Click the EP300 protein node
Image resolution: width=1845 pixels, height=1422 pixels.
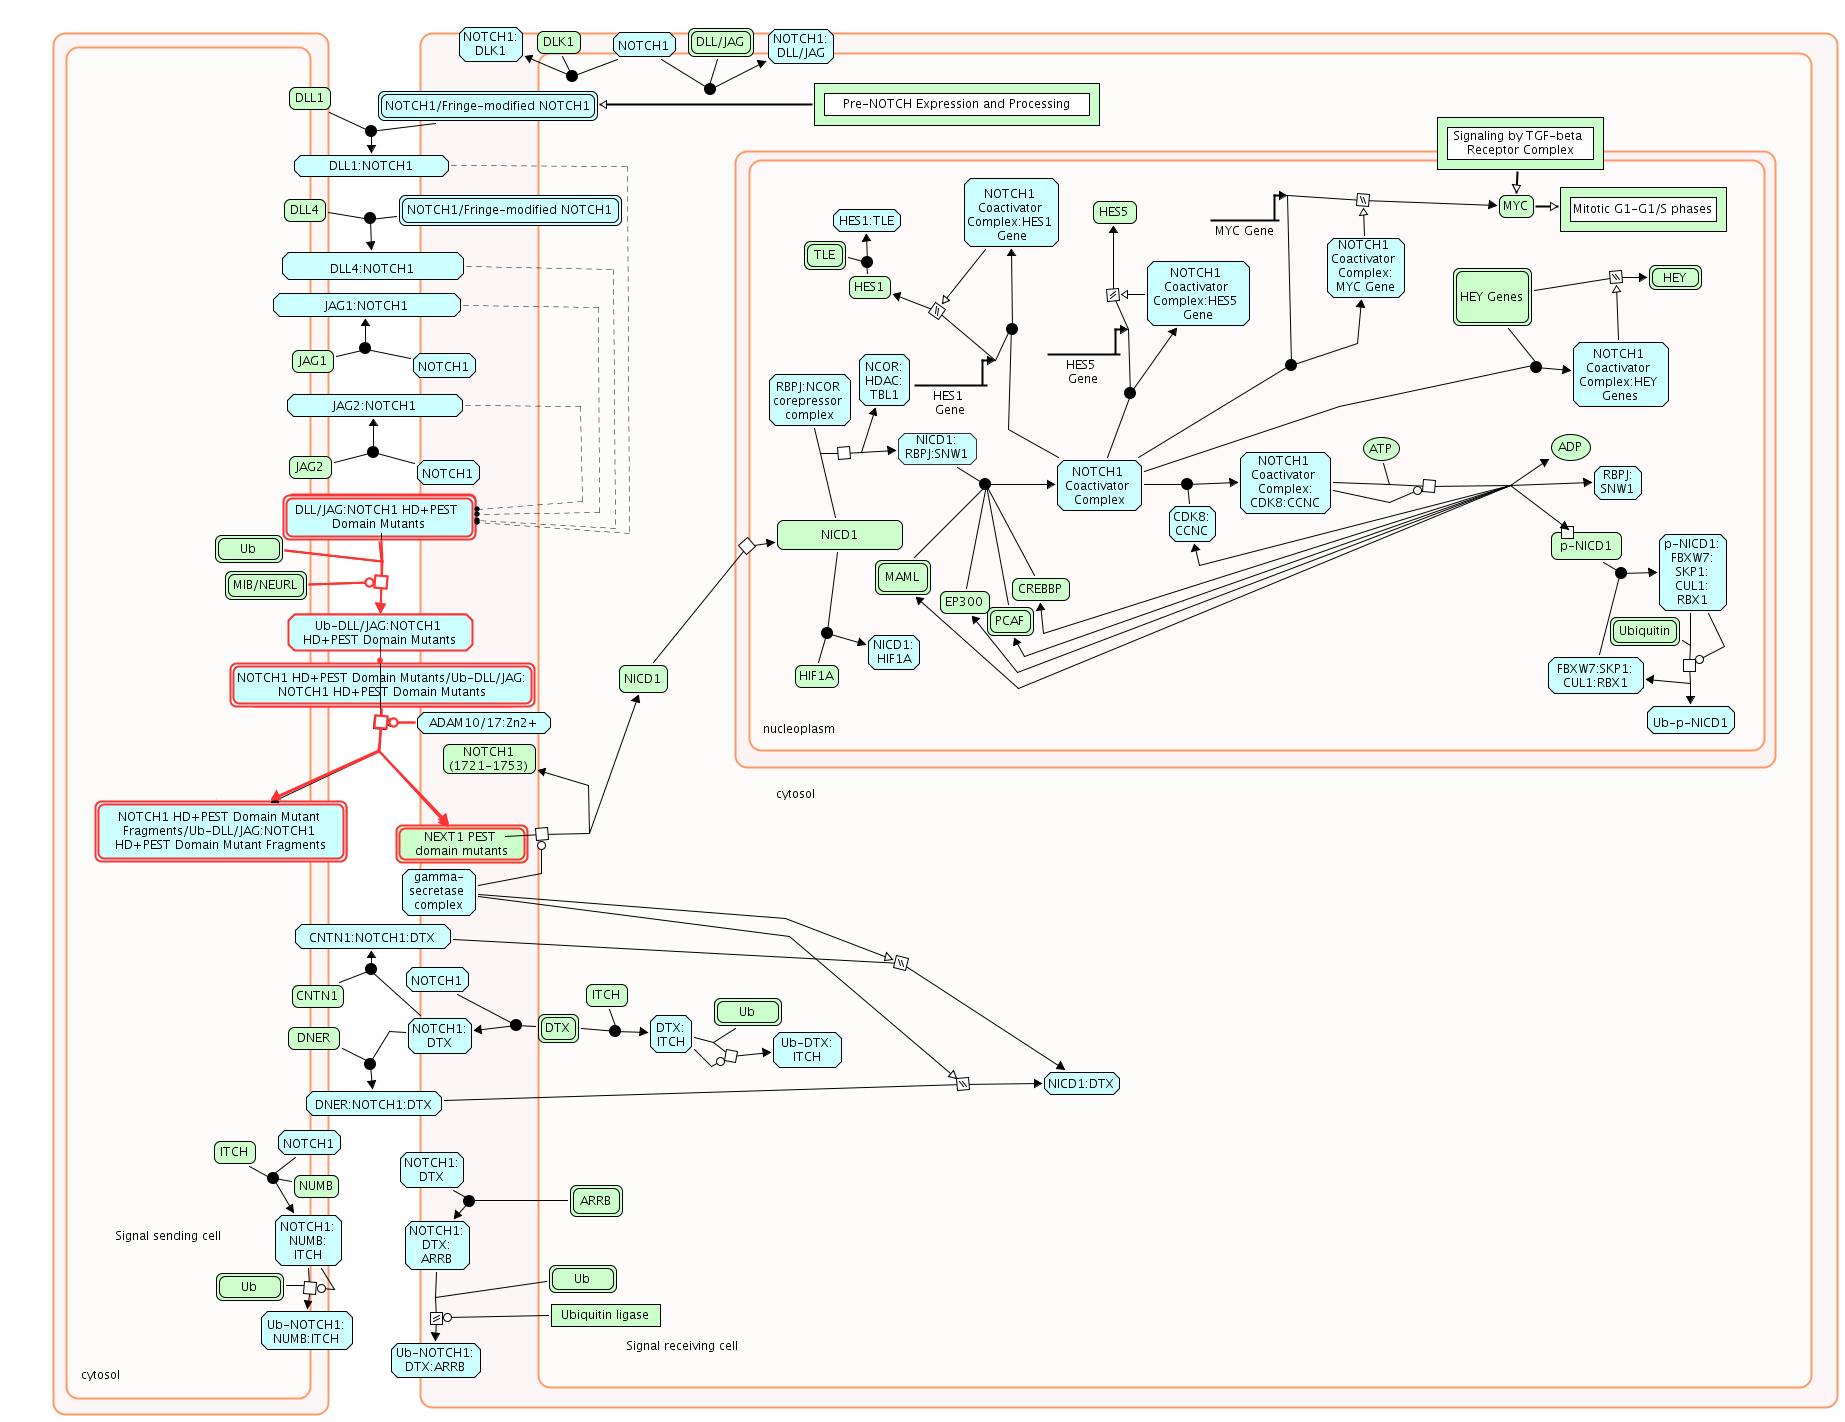pyautogui.click(x=964, y=602)
